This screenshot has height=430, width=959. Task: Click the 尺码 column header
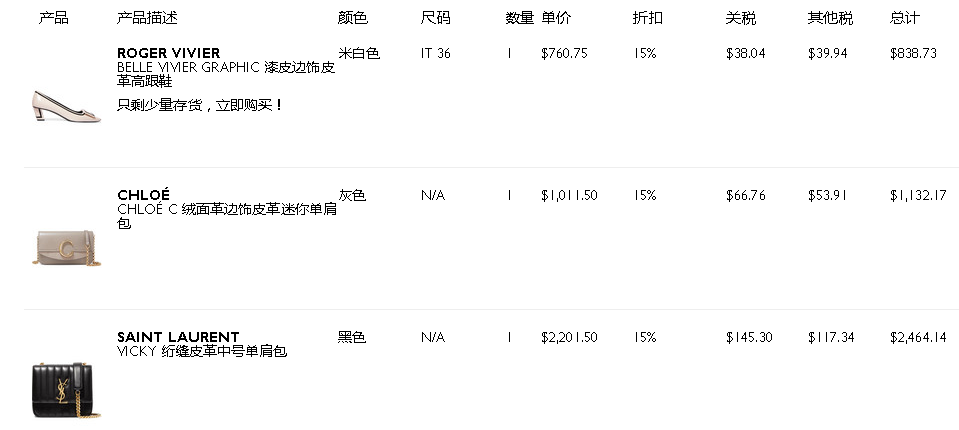coord(435,18)
